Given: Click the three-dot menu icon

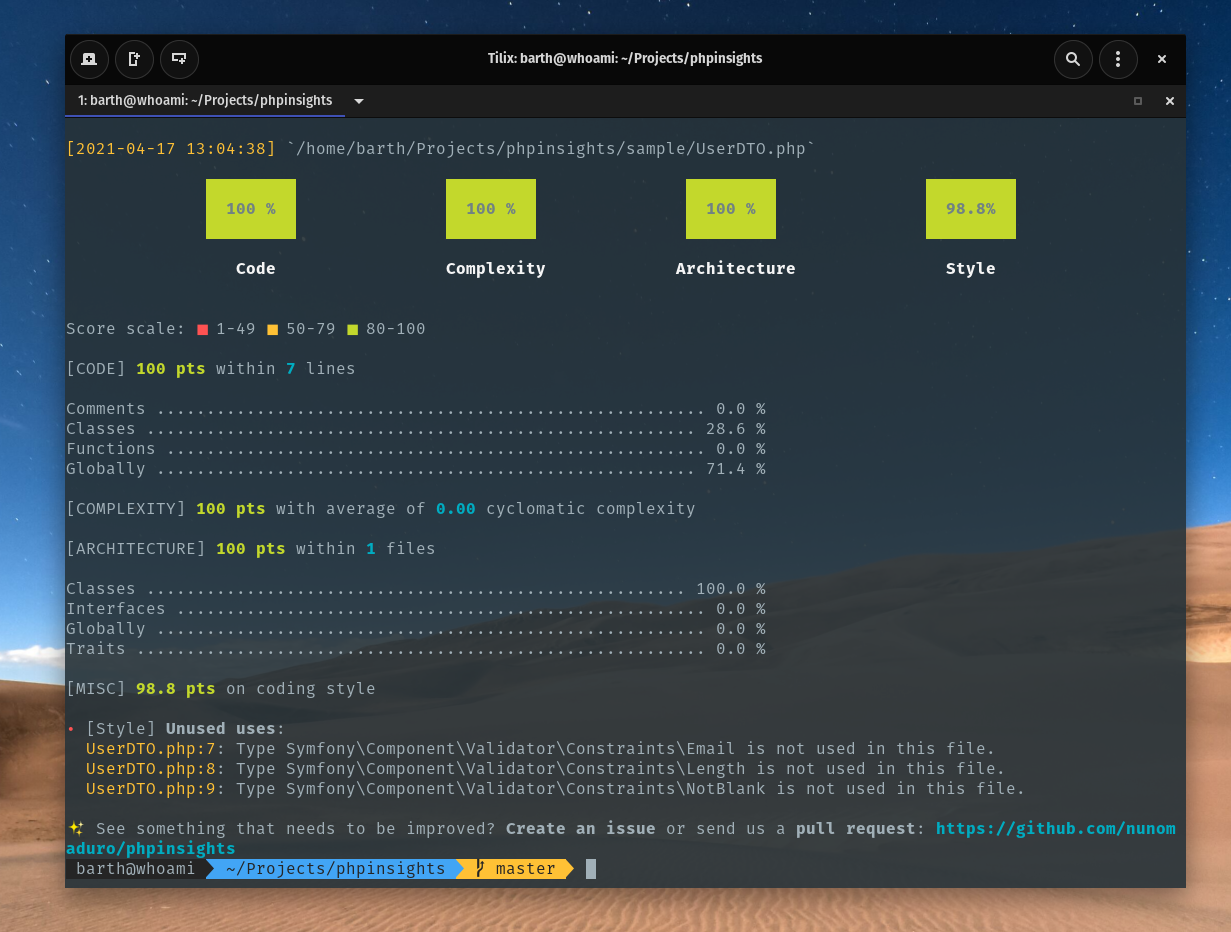Looking at the screenshot, I should 1118,59.
